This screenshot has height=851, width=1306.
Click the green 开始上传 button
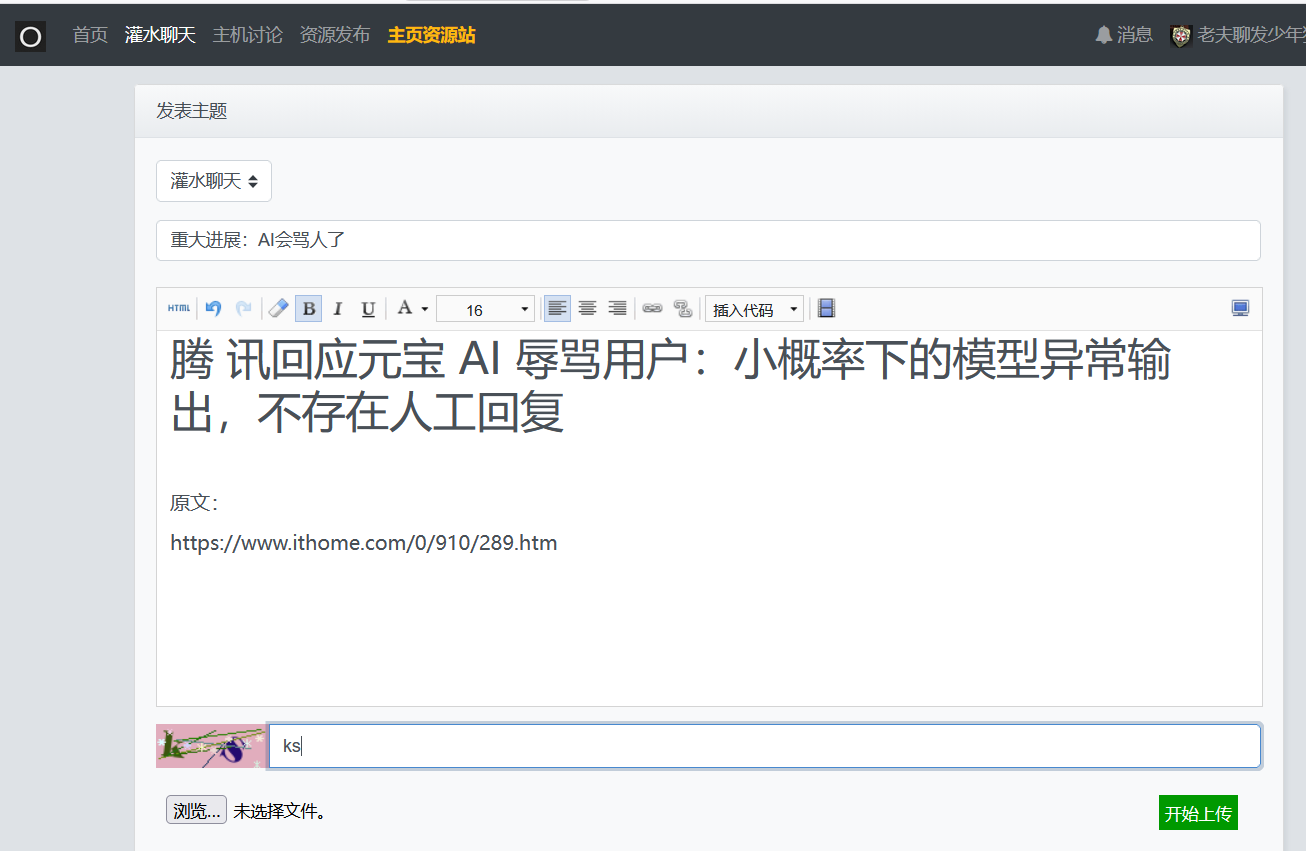pyautogui.click(x=1198, y=813)
